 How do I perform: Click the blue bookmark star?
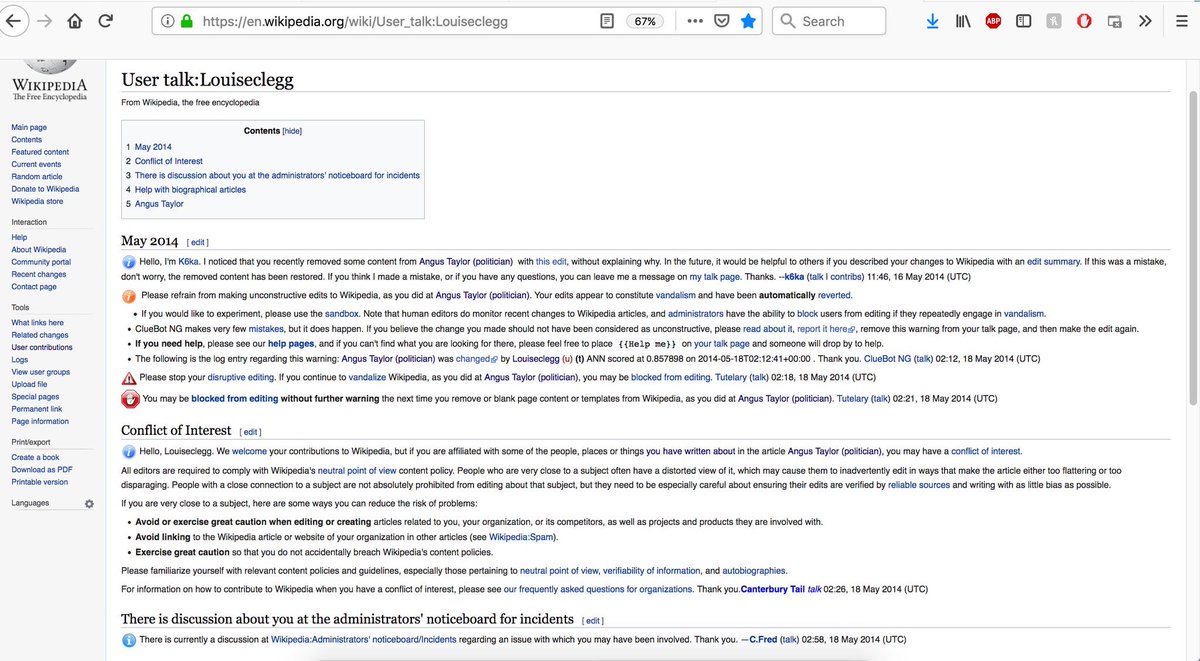pyautogui.click(x=748, y=21)
